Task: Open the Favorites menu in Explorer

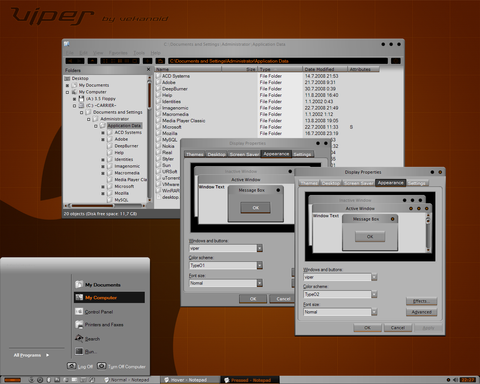Action: click(118, 53)
